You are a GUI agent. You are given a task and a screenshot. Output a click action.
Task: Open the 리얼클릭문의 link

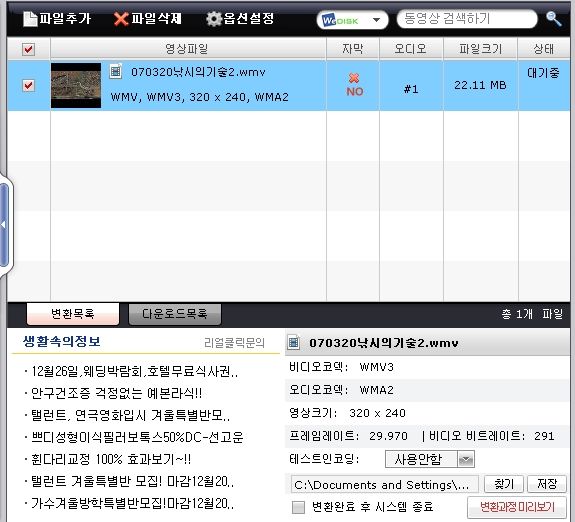tap(234, 343)
